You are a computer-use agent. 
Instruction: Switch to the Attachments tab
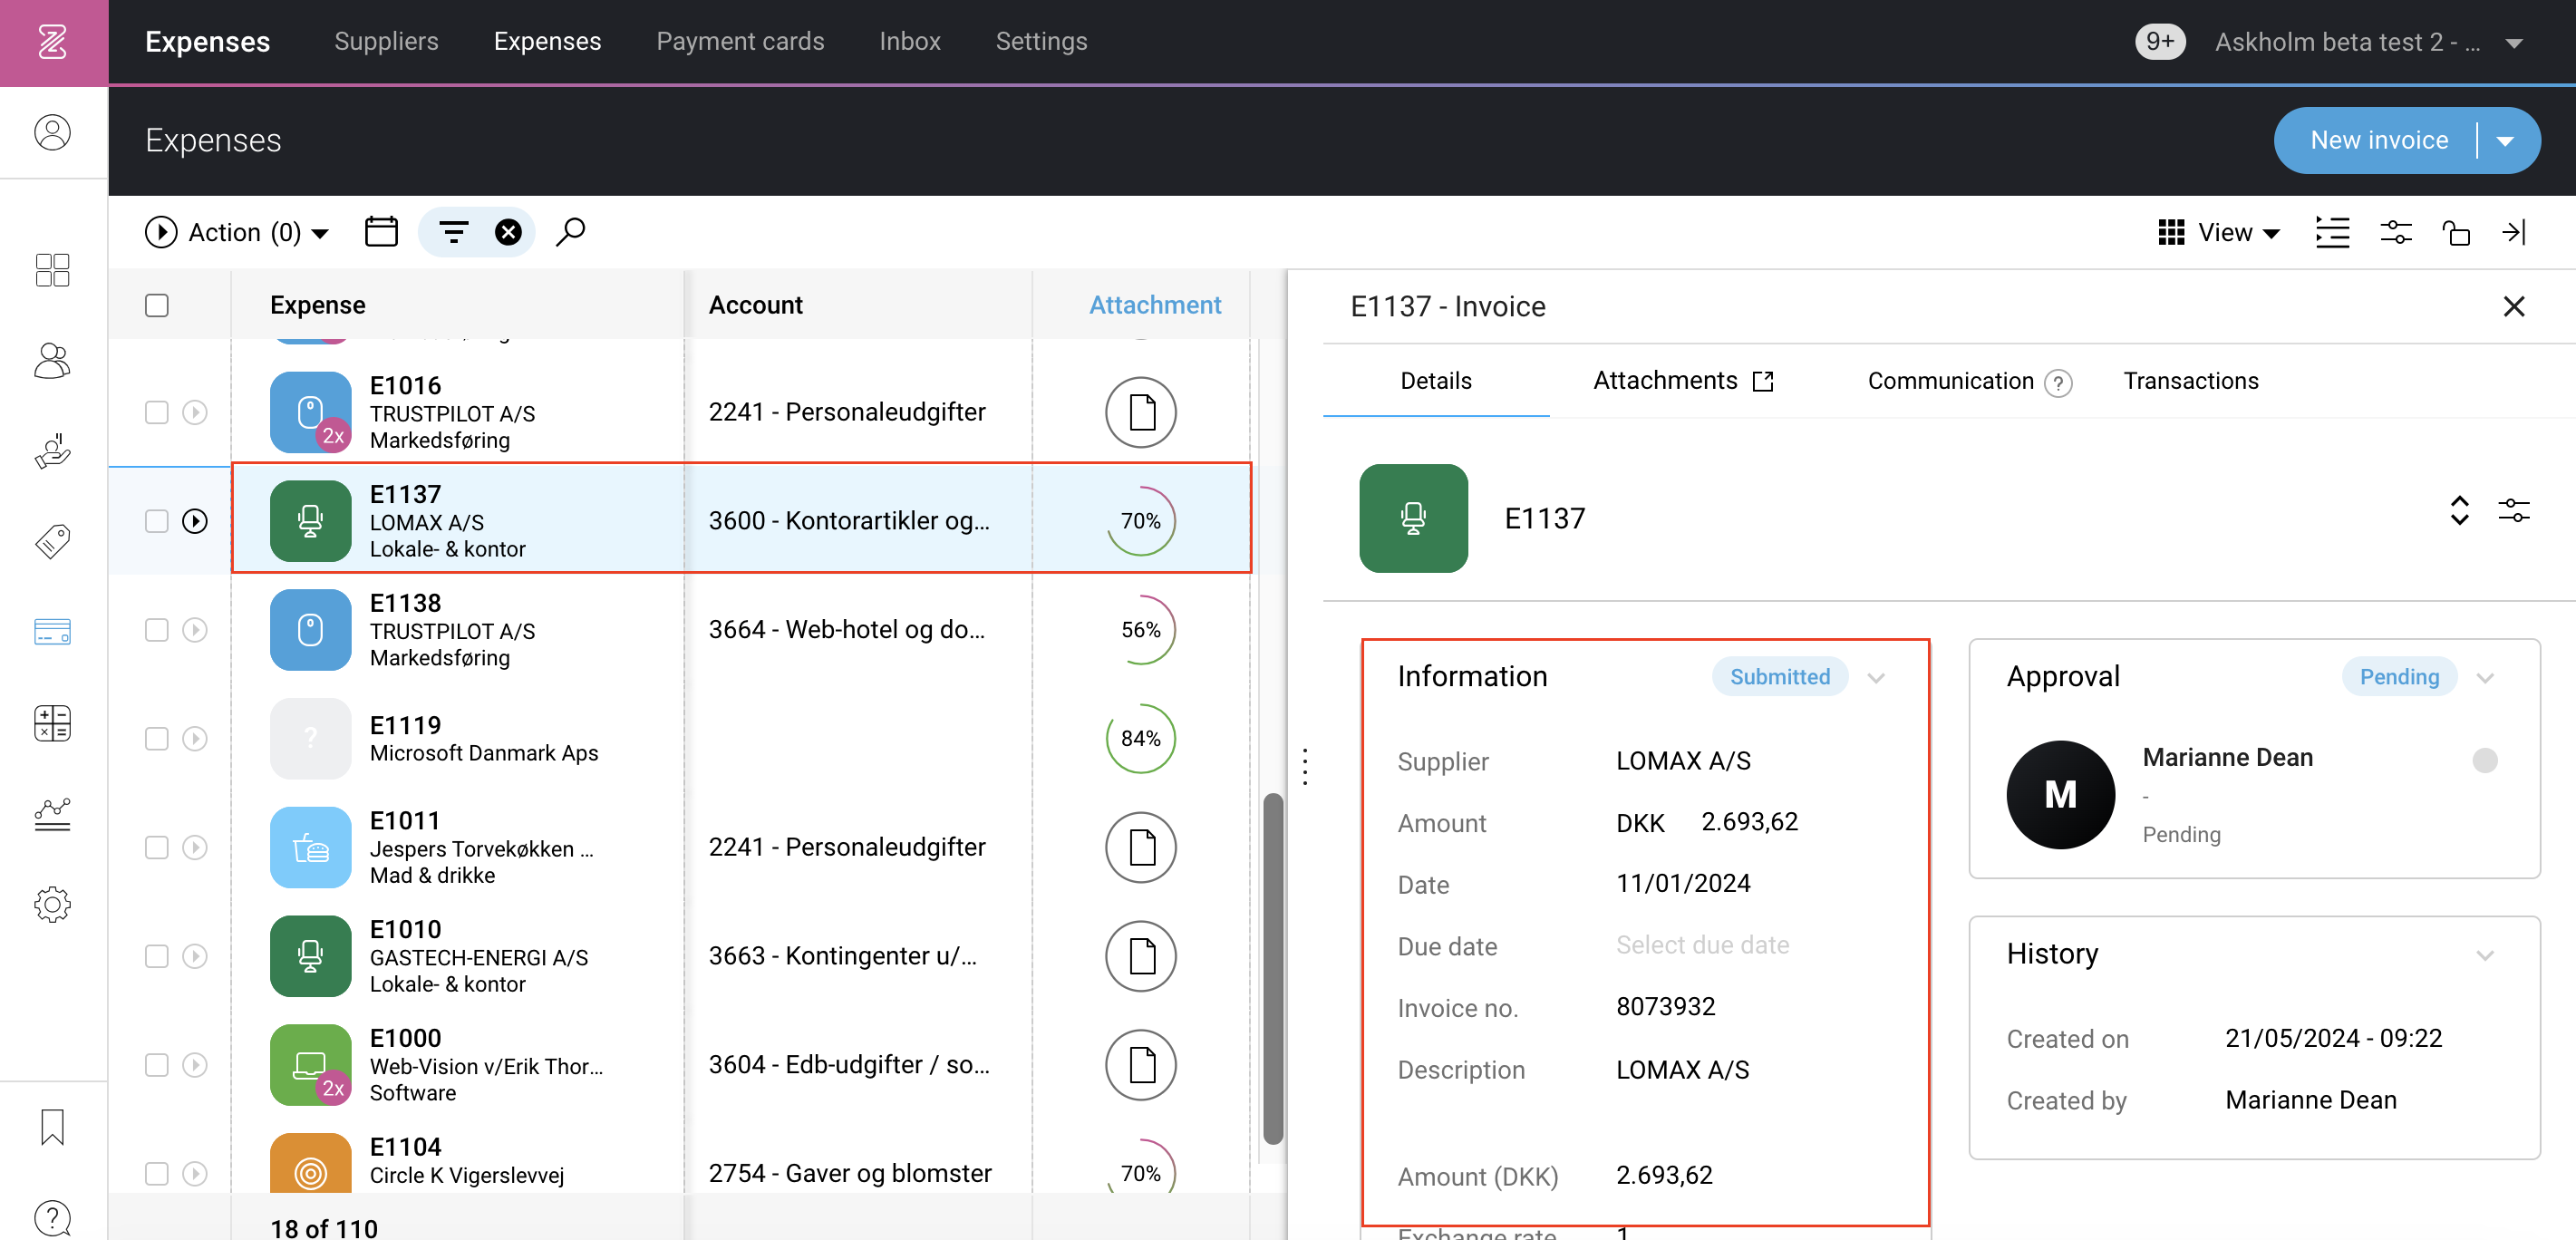click(1684, 381)
